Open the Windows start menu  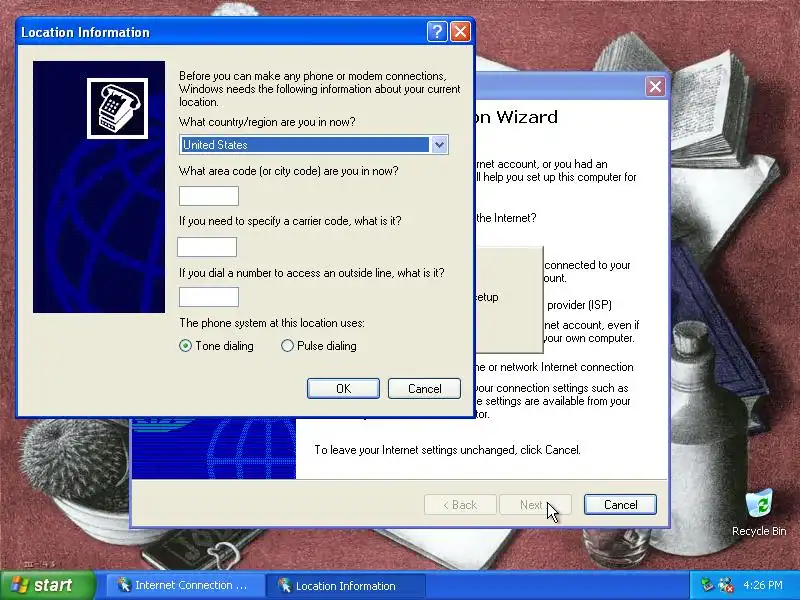click(48, 585)
